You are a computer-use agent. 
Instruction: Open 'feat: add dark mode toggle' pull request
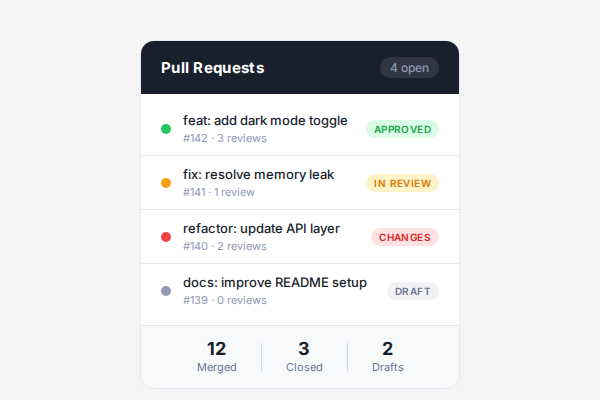coord(265,121)
